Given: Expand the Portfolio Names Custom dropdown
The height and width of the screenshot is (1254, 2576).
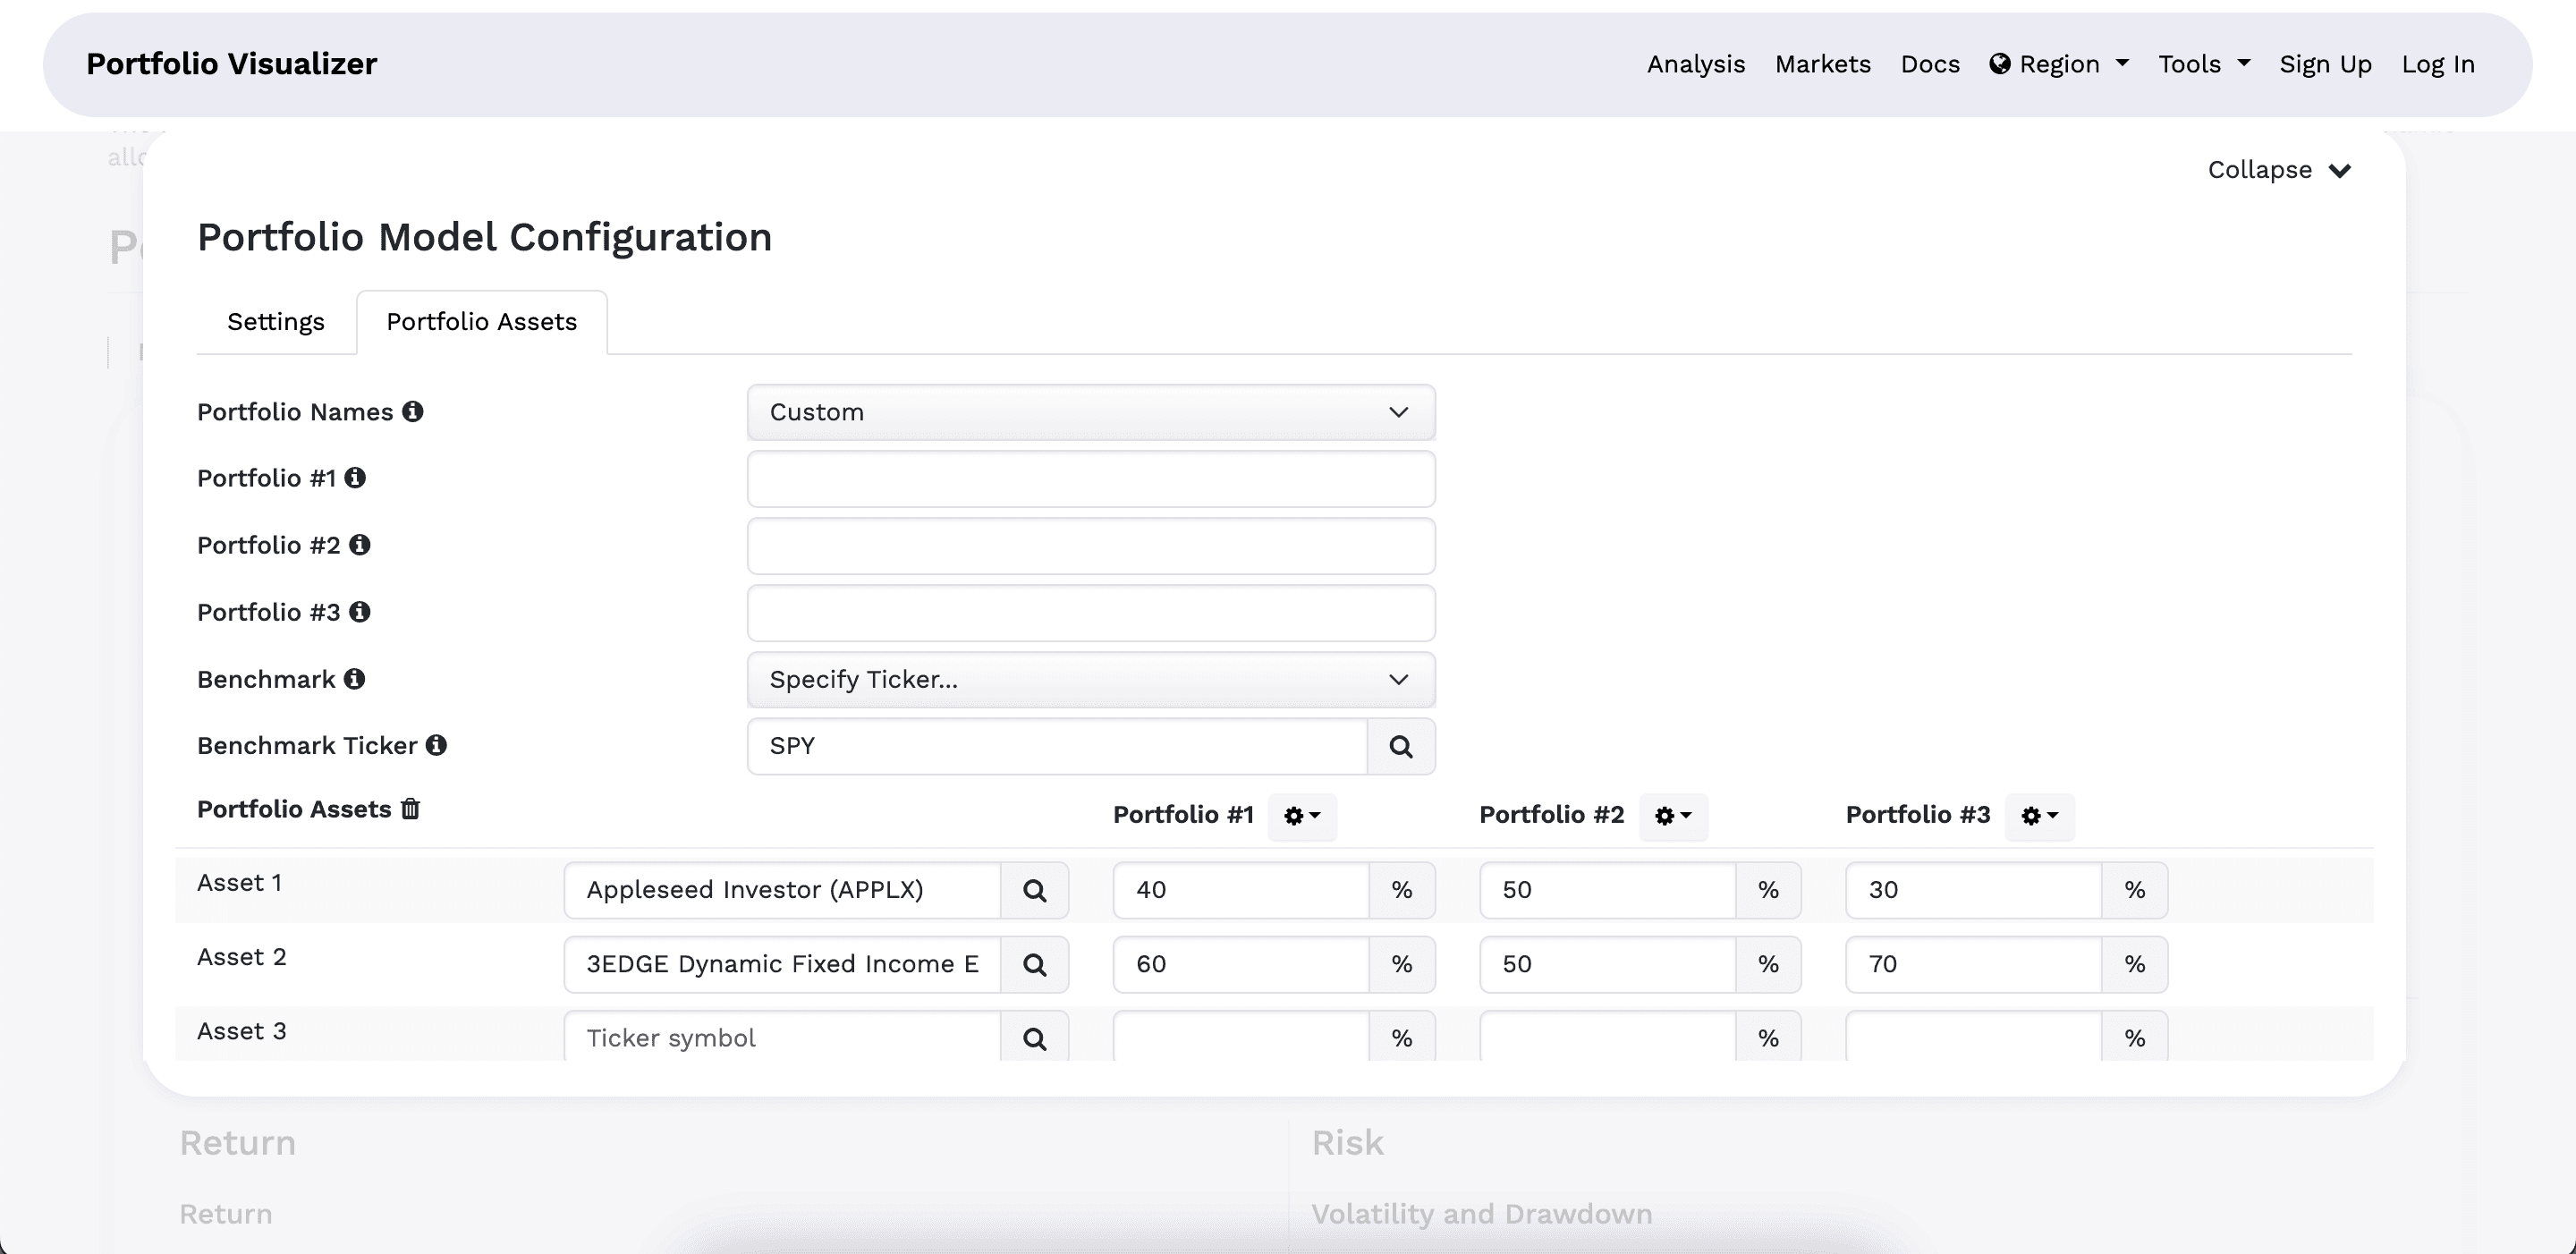Looking at the screenshot, I should click(x=1090, y=412).
